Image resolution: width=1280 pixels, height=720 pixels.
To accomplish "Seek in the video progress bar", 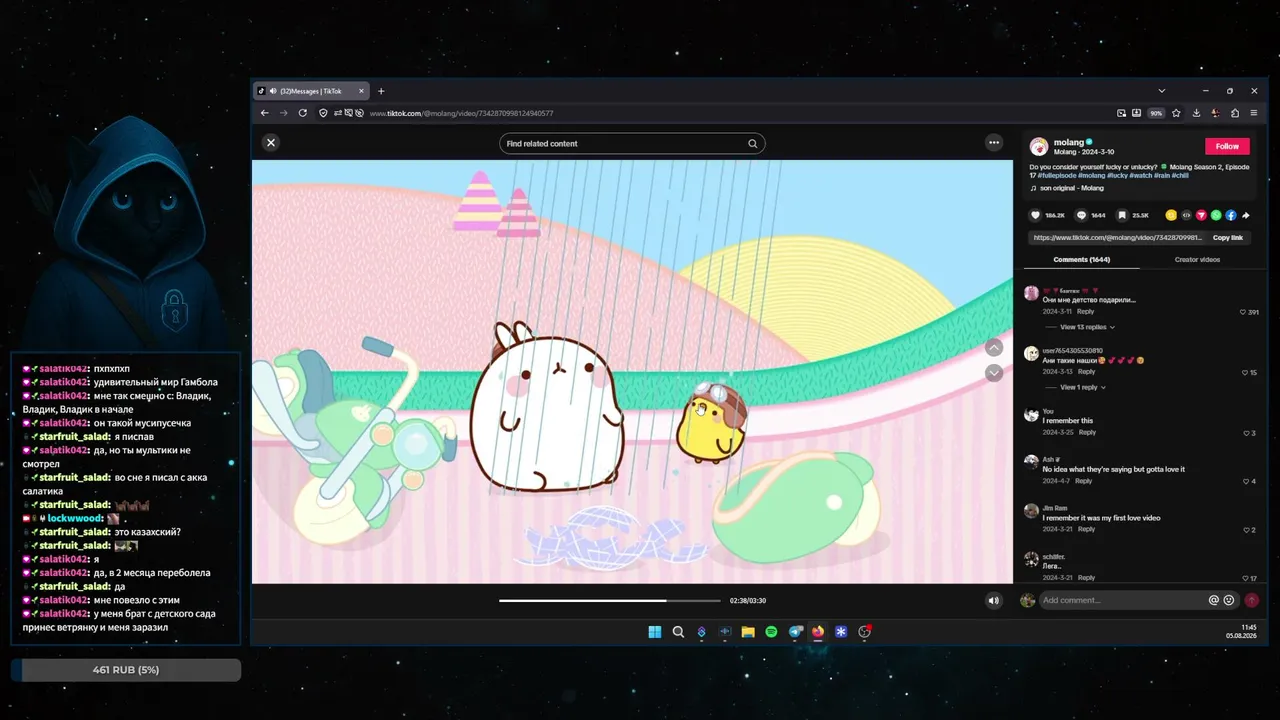I will (610, 601).
